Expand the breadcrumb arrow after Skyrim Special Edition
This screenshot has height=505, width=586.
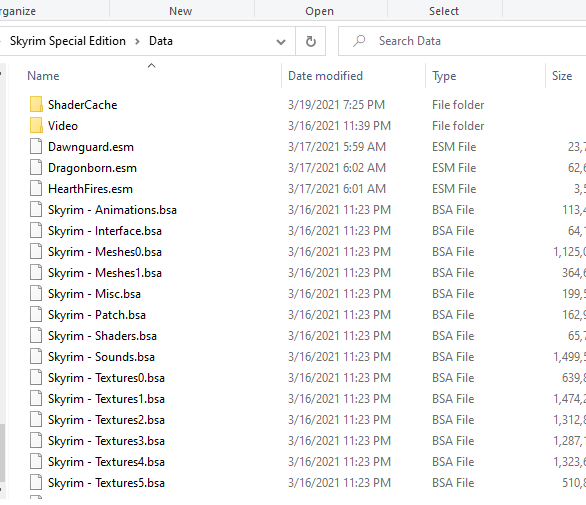click(x=137, y=41)
